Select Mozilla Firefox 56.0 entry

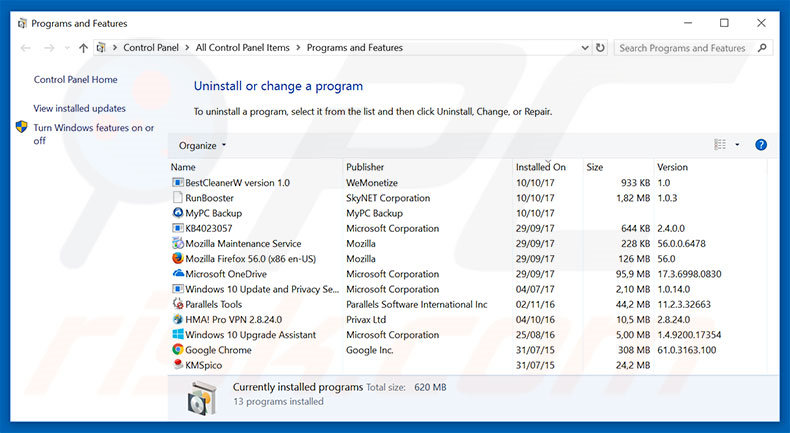tap(250, 259)
